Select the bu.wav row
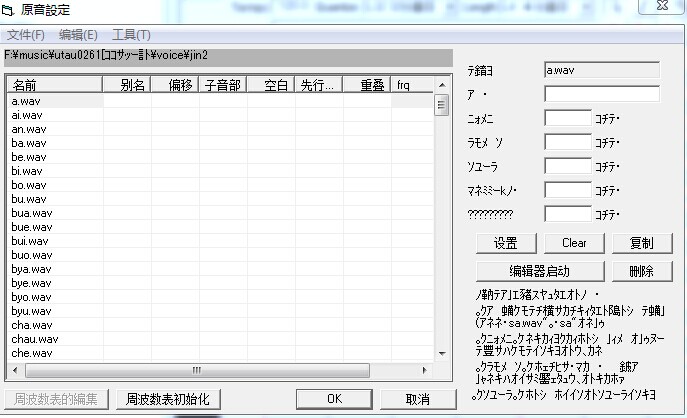687x418 pixels. (x=220, y=199)
